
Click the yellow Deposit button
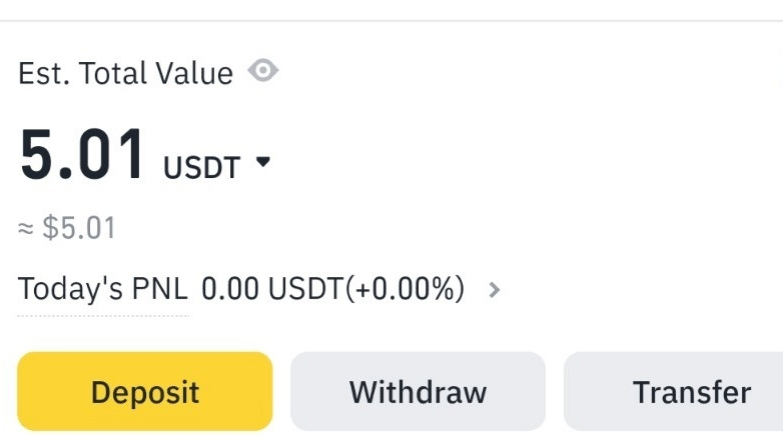[x=145, y=392]
